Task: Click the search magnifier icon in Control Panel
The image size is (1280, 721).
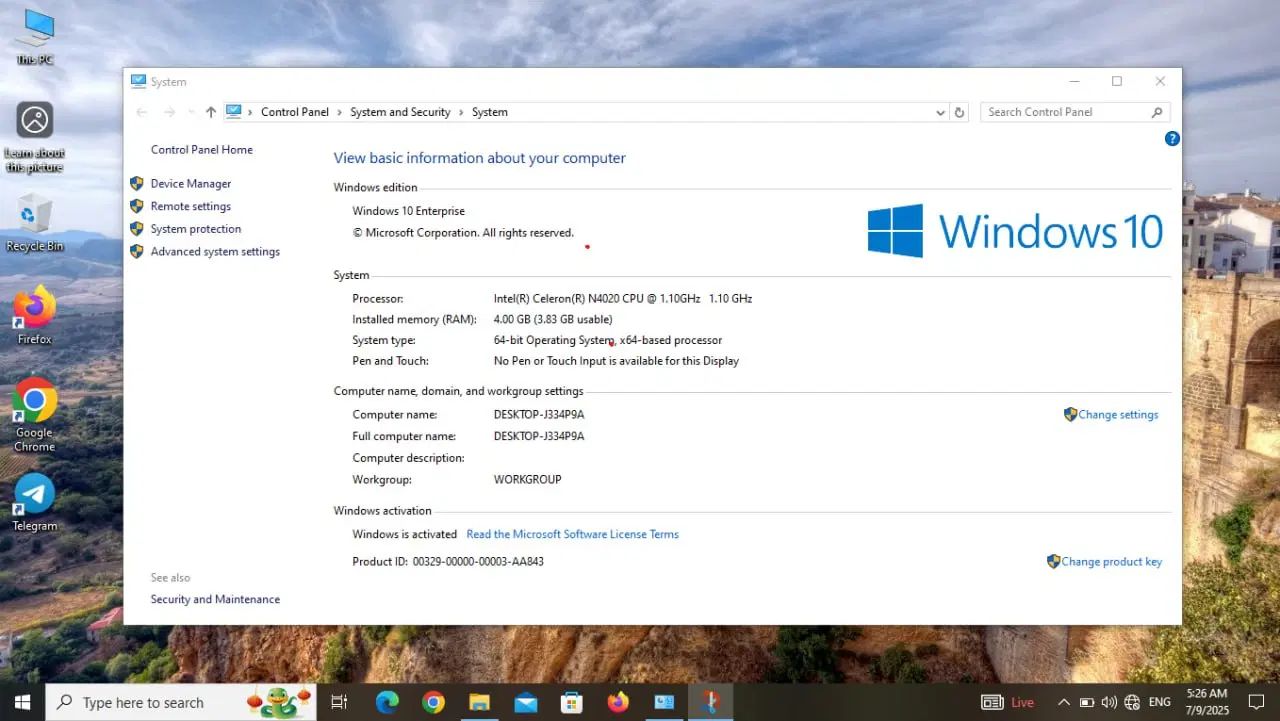Action: click(1158, 113)
